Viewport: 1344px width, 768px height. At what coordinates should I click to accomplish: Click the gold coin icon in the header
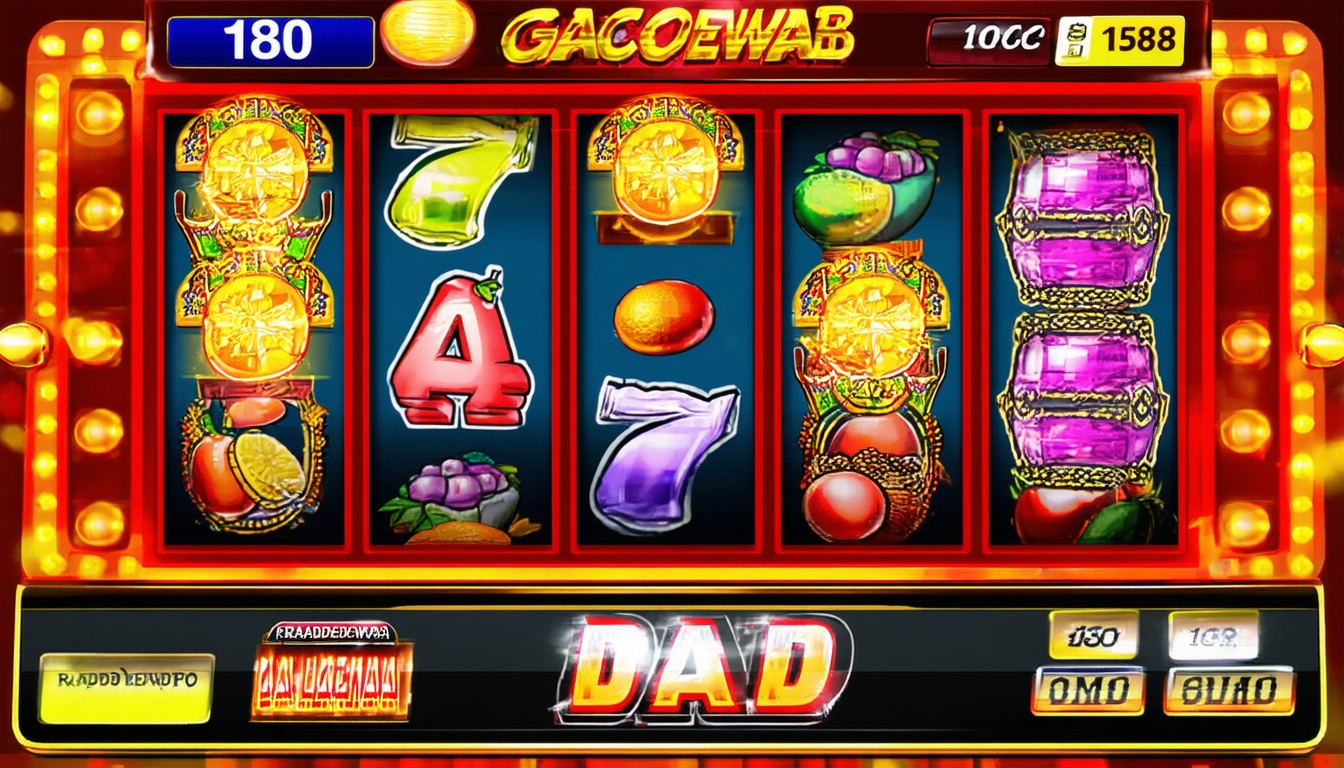point(428,32)
